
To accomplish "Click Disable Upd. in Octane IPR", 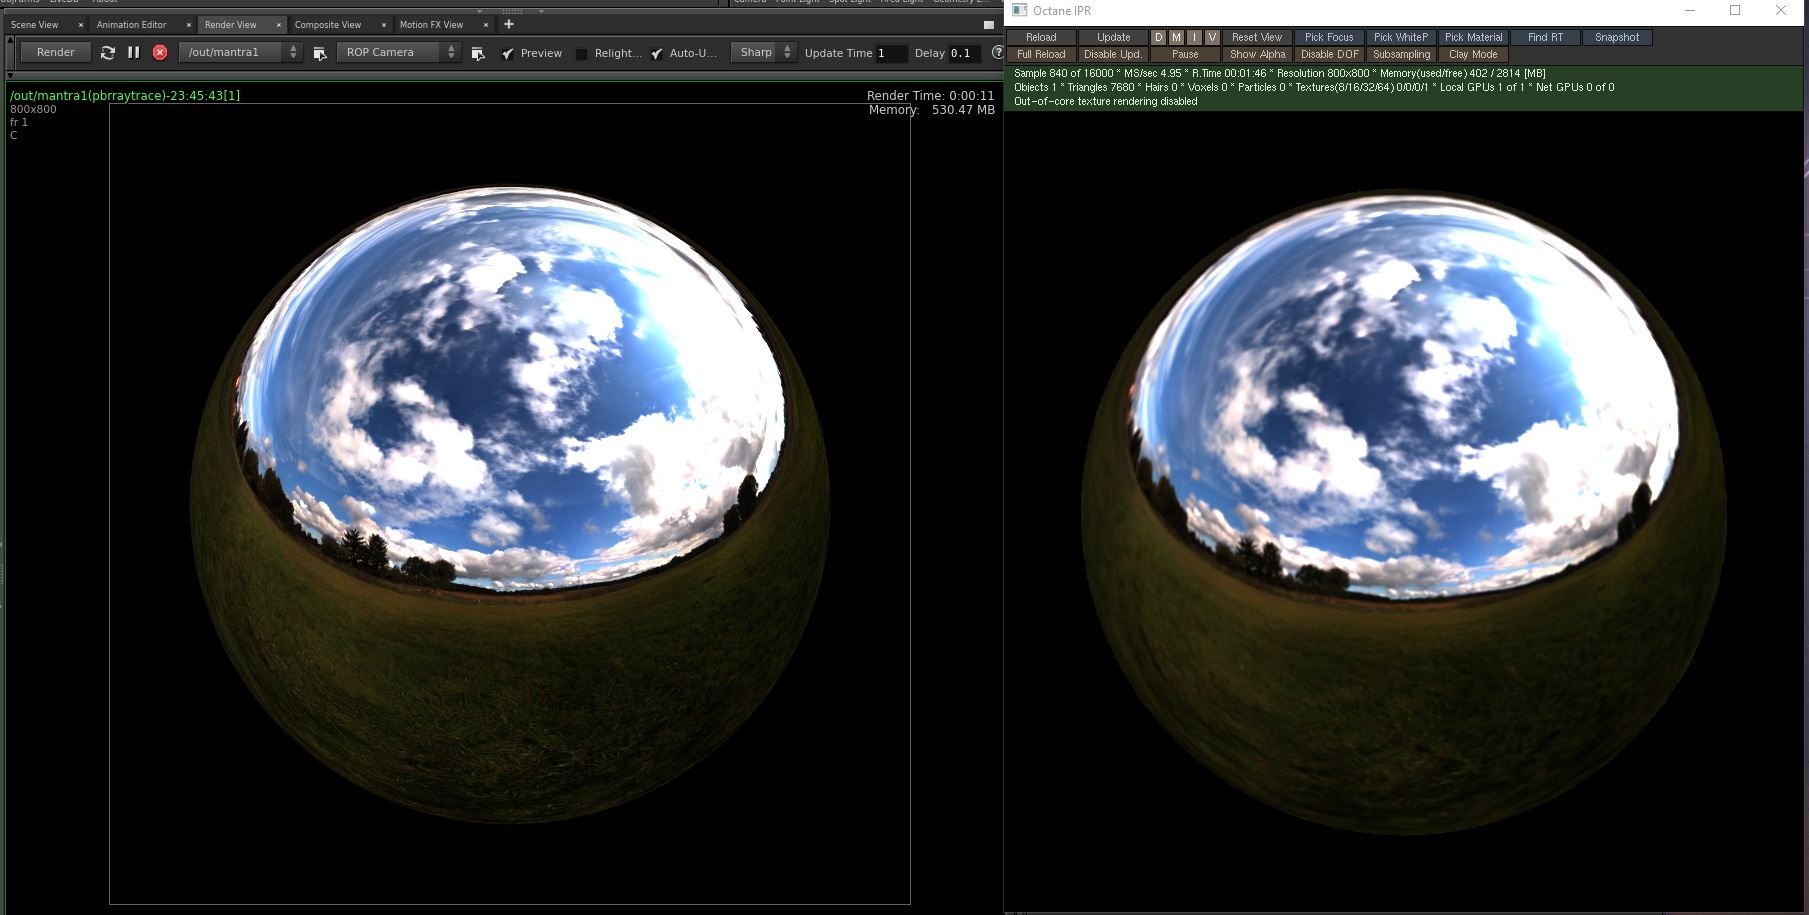I will click(1113, 55).
